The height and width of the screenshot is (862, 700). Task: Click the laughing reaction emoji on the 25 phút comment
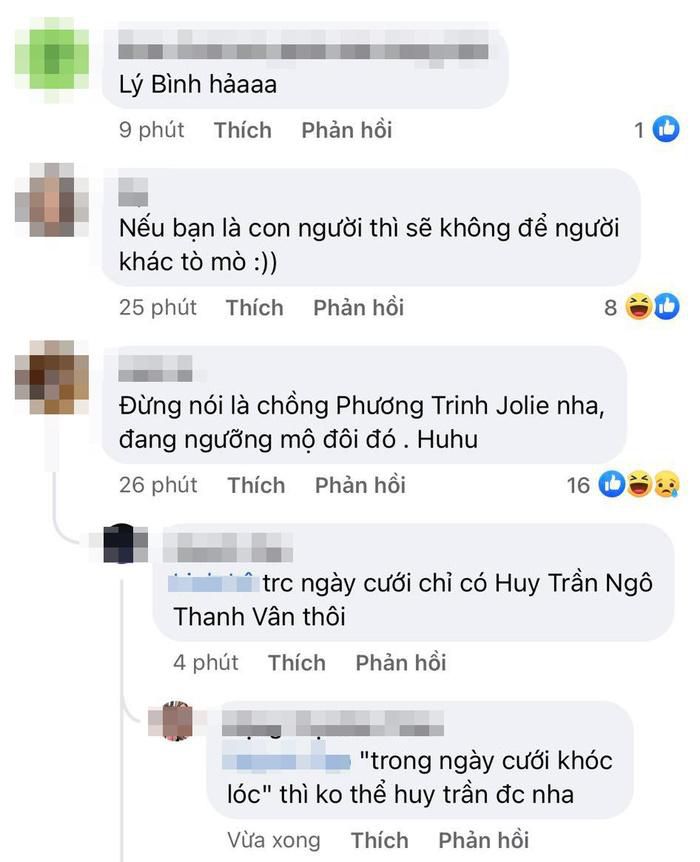pos(638,307)
